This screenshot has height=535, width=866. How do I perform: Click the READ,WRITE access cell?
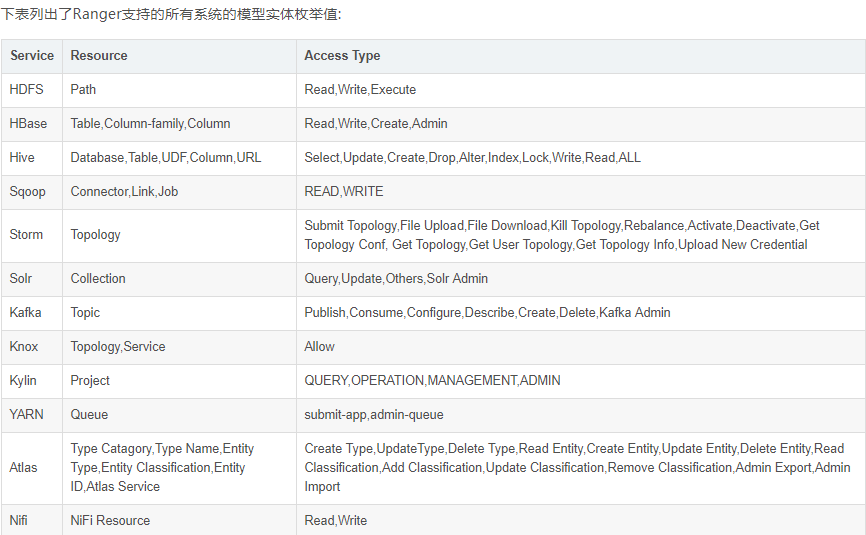click(x=580, y=192)
